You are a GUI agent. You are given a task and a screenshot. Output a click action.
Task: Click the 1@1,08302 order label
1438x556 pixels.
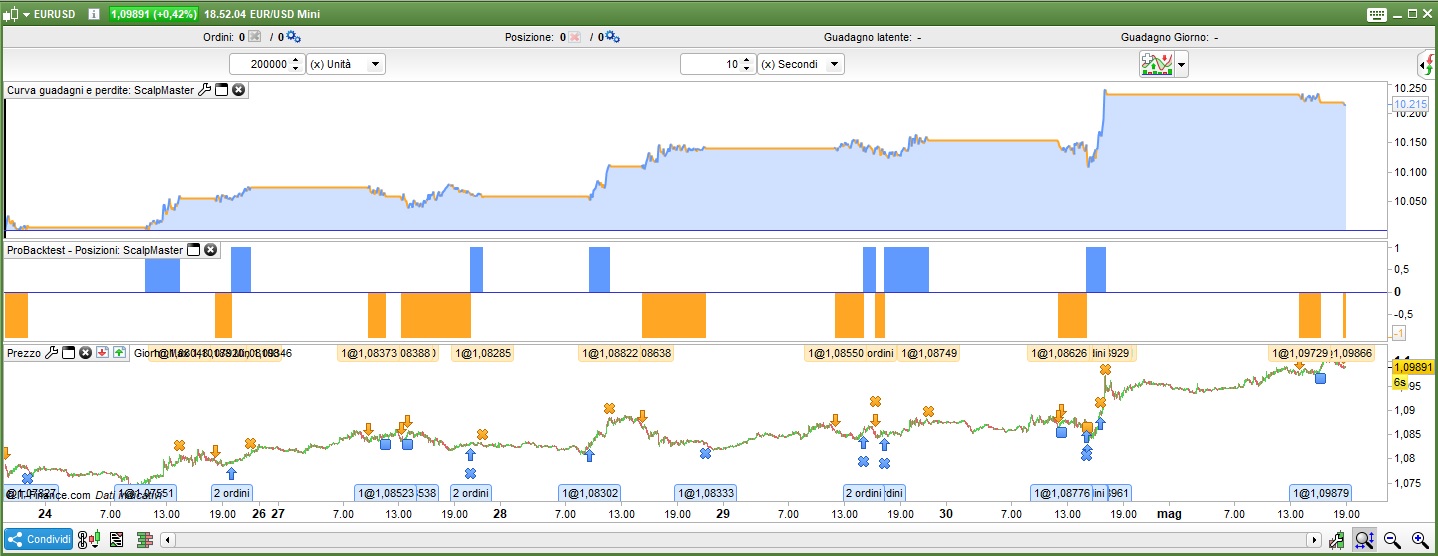click(590, 493)
